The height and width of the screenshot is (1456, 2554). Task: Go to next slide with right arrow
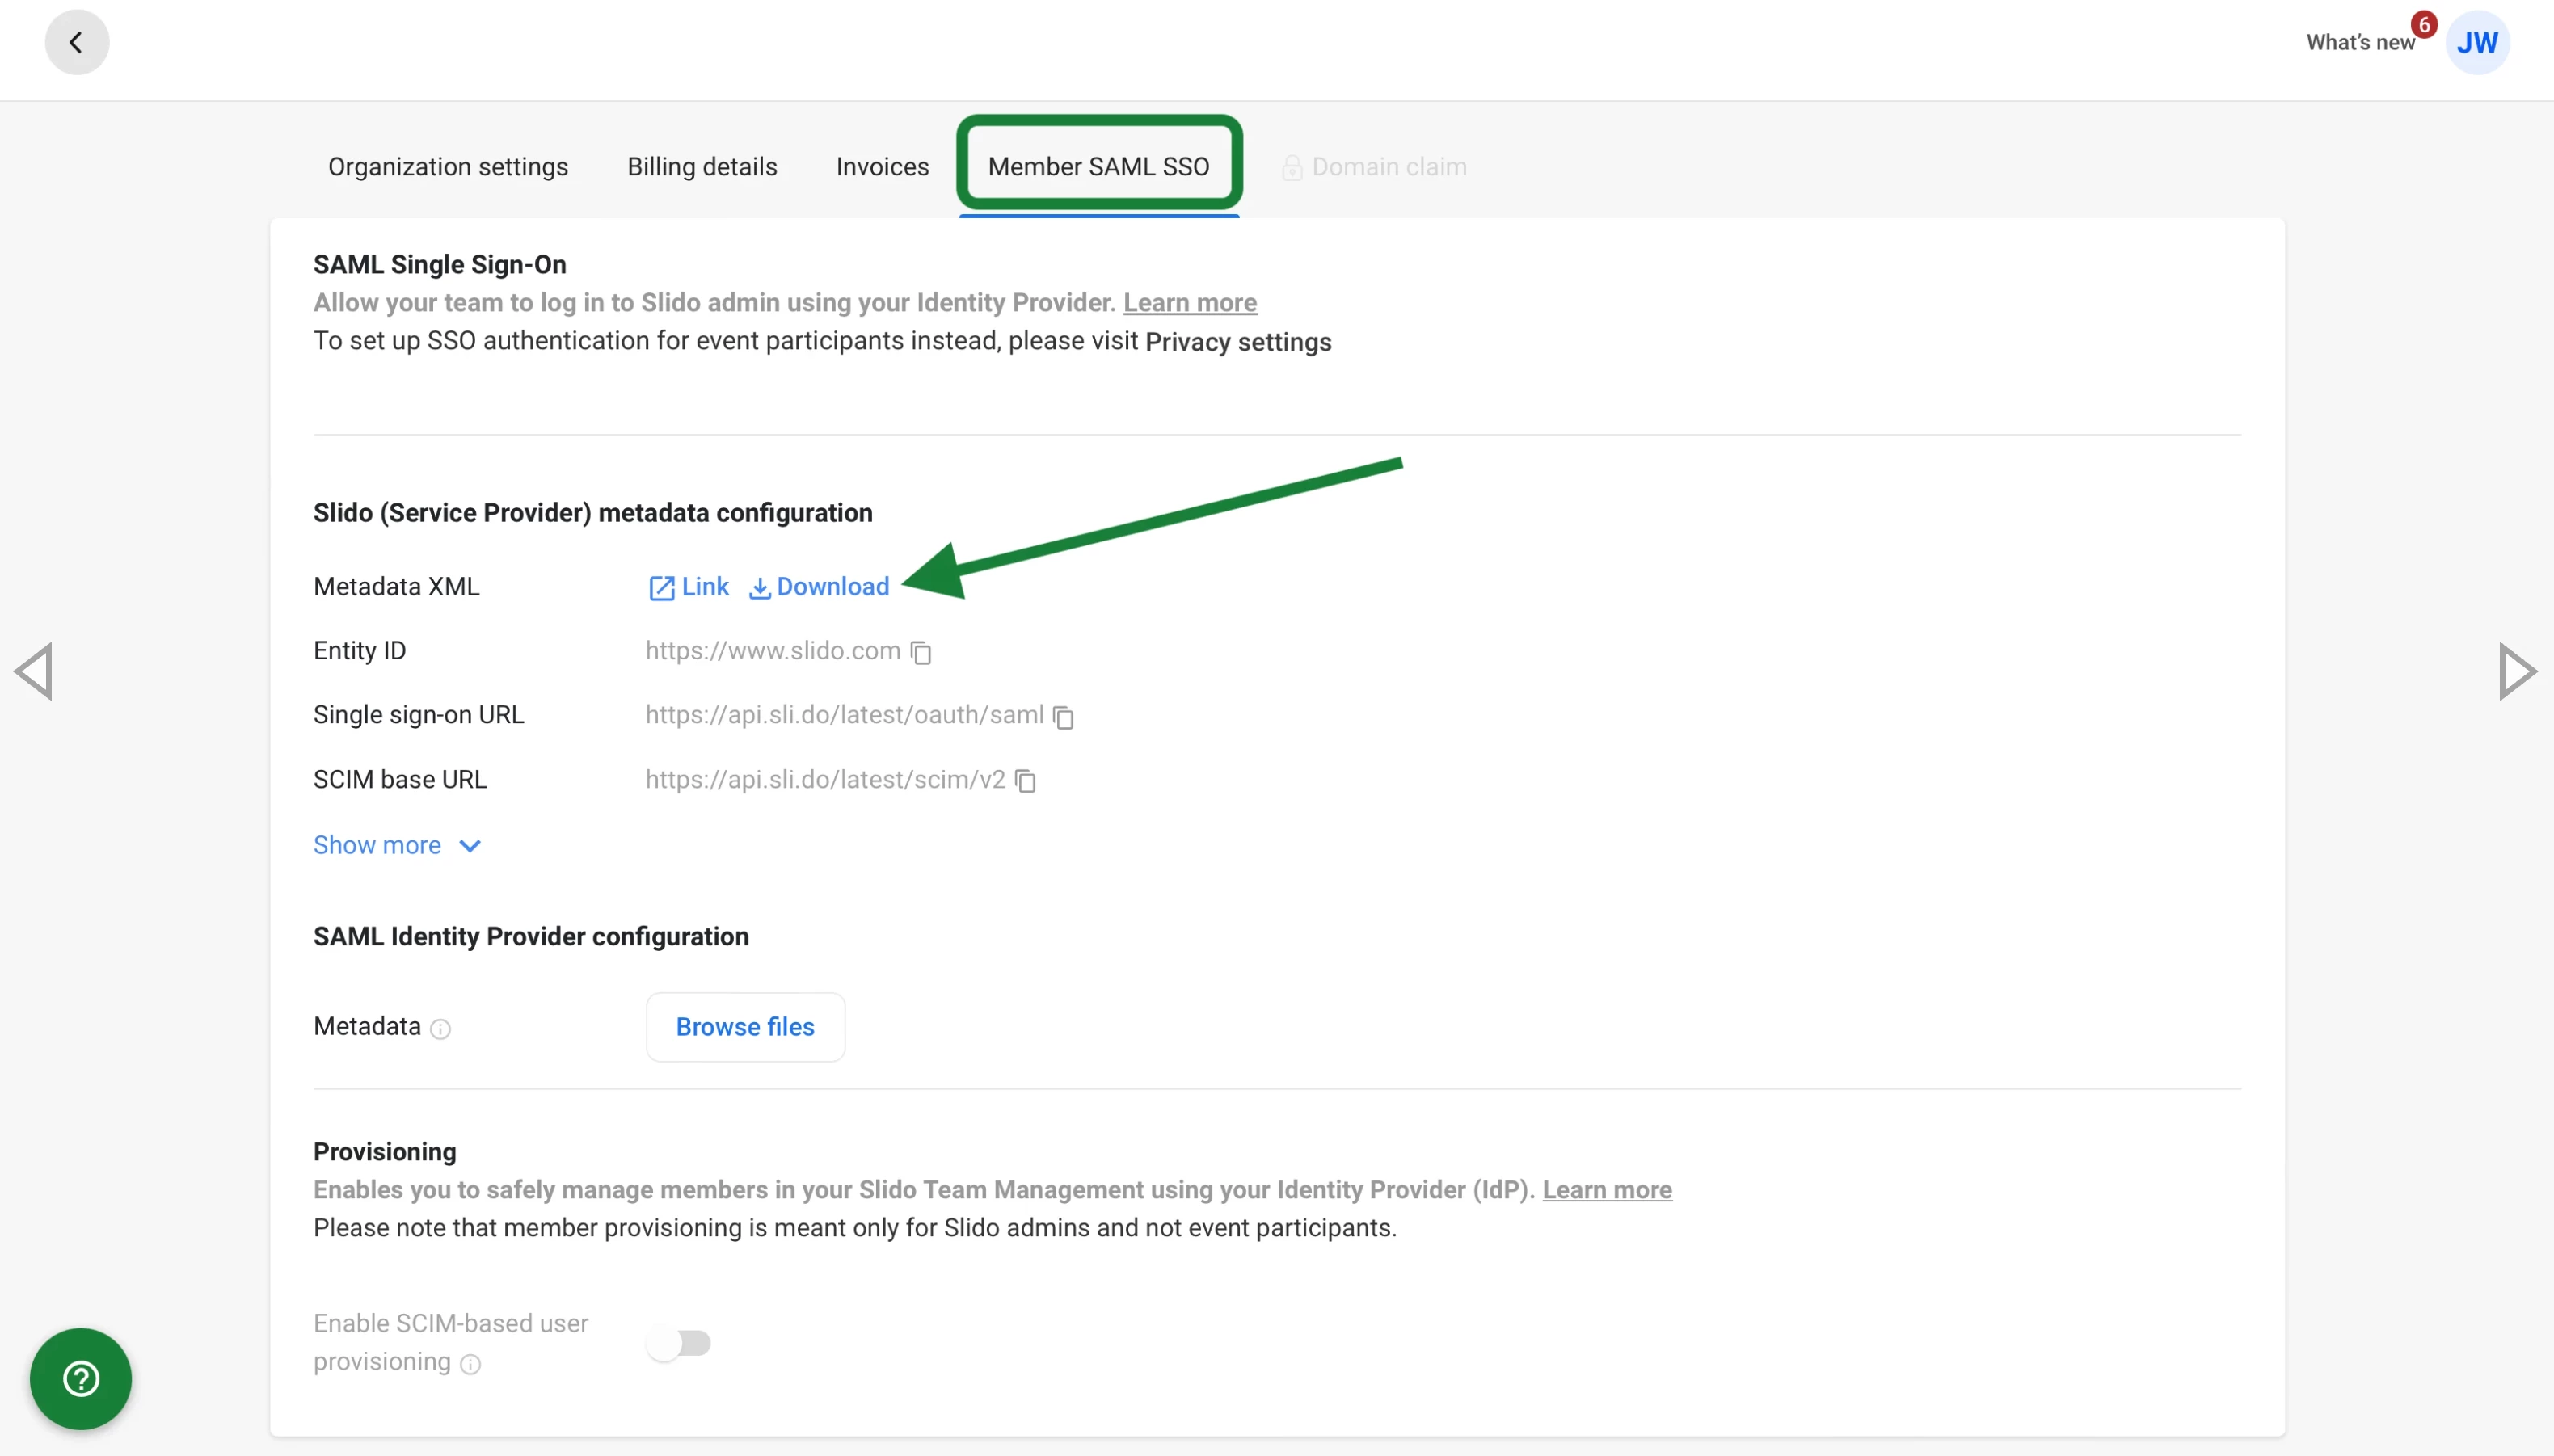(x=2516, y=671)
